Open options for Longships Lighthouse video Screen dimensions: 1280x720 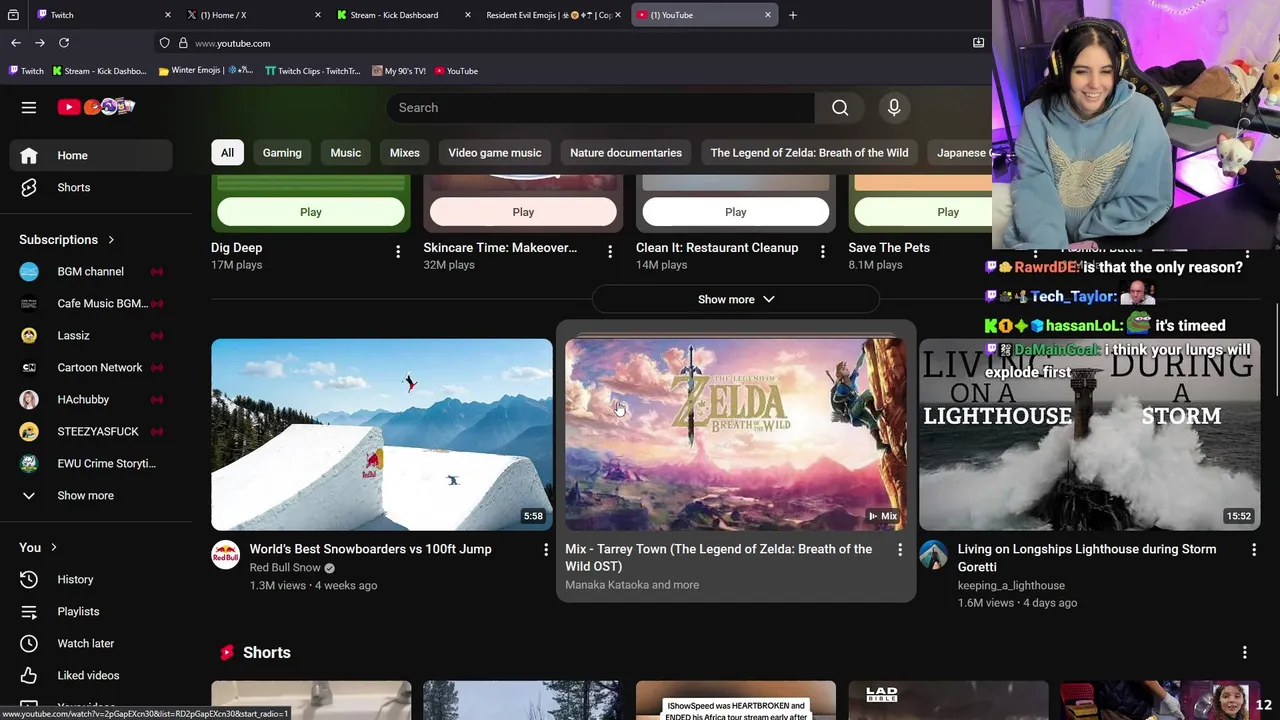coord(1254,550)
